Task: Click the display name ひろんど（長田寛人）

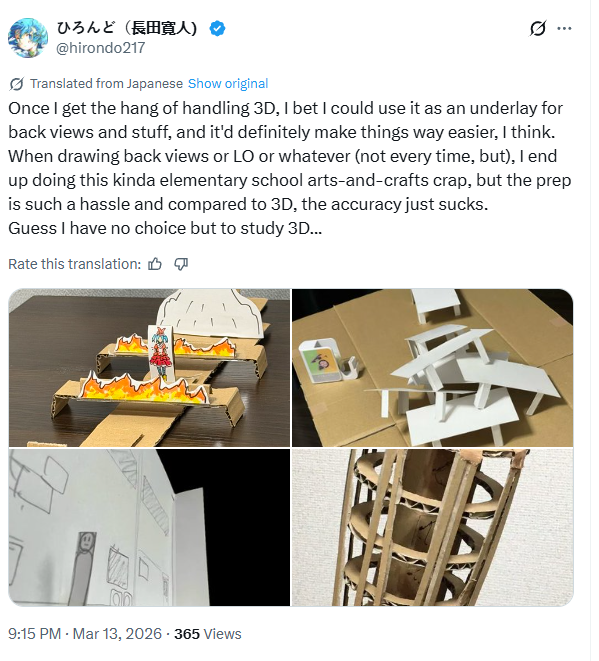Action: [127, 28]
